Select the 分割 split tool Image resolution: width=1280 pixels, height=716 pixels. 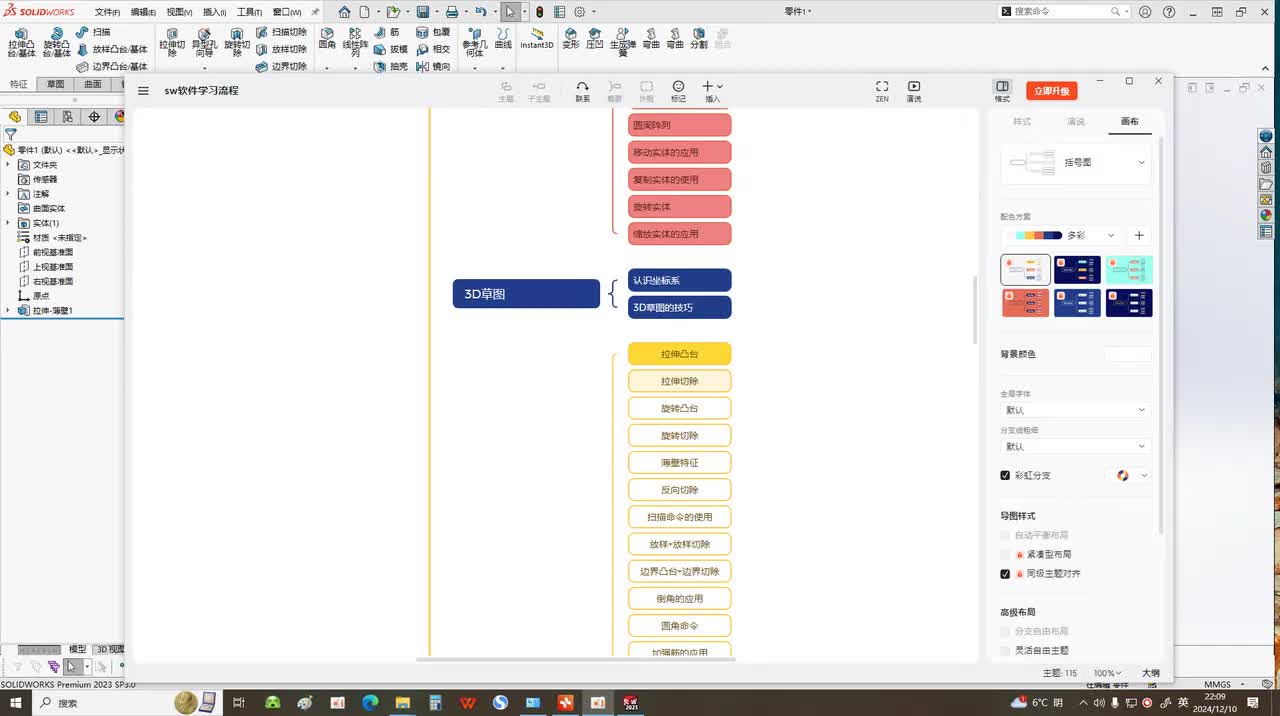tap(699, 38)
